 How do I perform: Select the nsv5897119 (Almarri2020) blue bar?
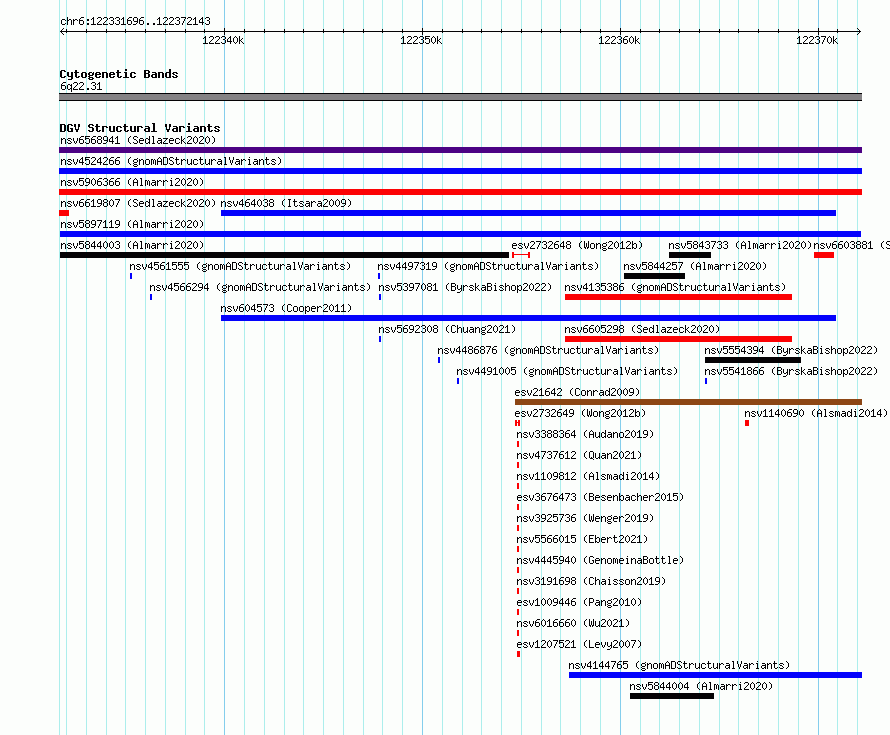pos(460,234)
